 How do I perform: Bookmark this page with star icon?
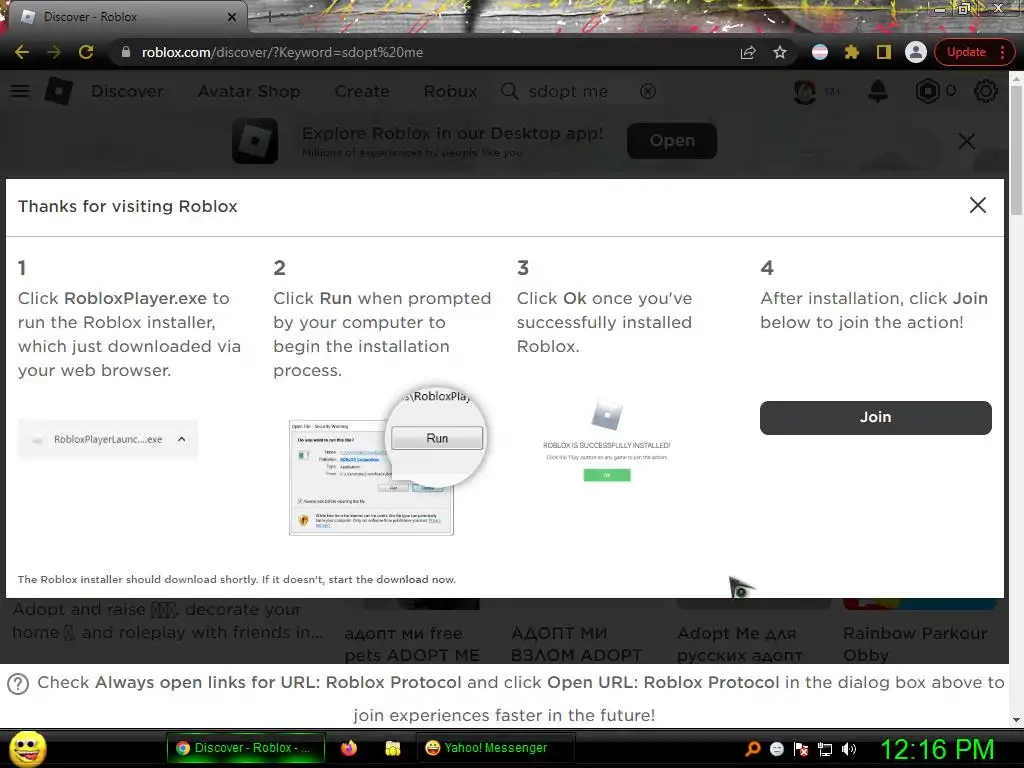(x=780, y=52)
